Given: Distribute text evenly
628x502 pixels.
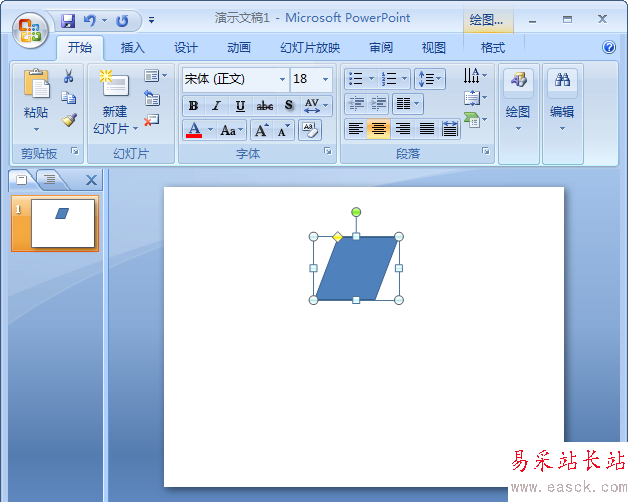Looking at the screenshot, I should (450, 129).
